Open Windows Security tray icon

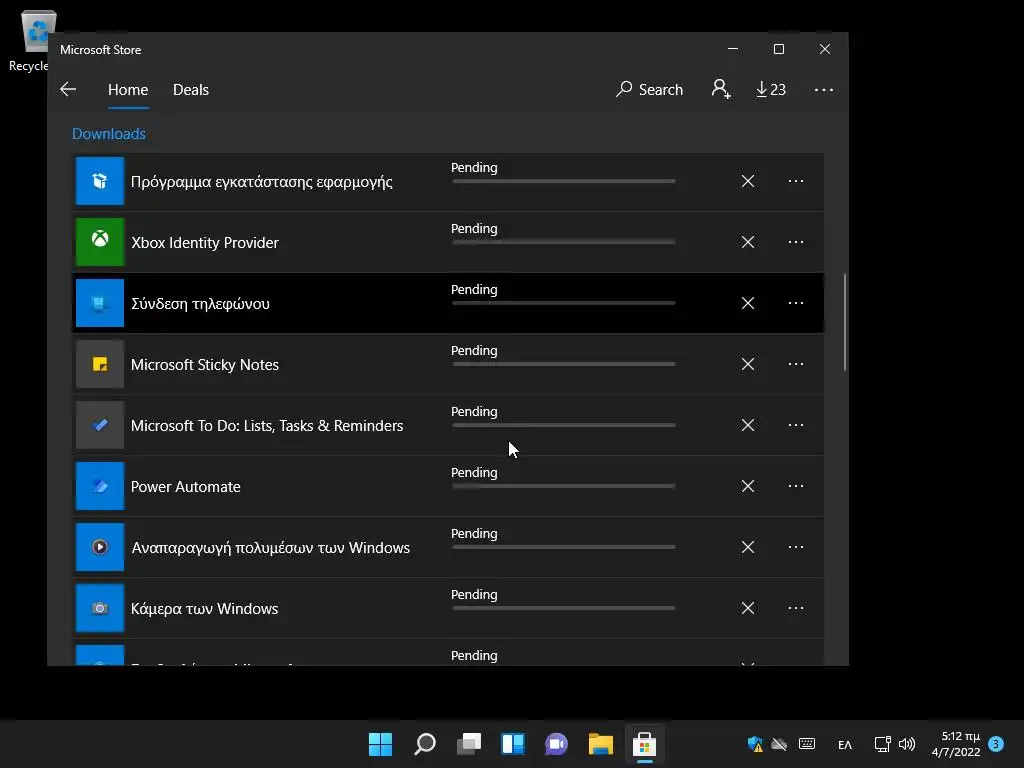point(756,744)
